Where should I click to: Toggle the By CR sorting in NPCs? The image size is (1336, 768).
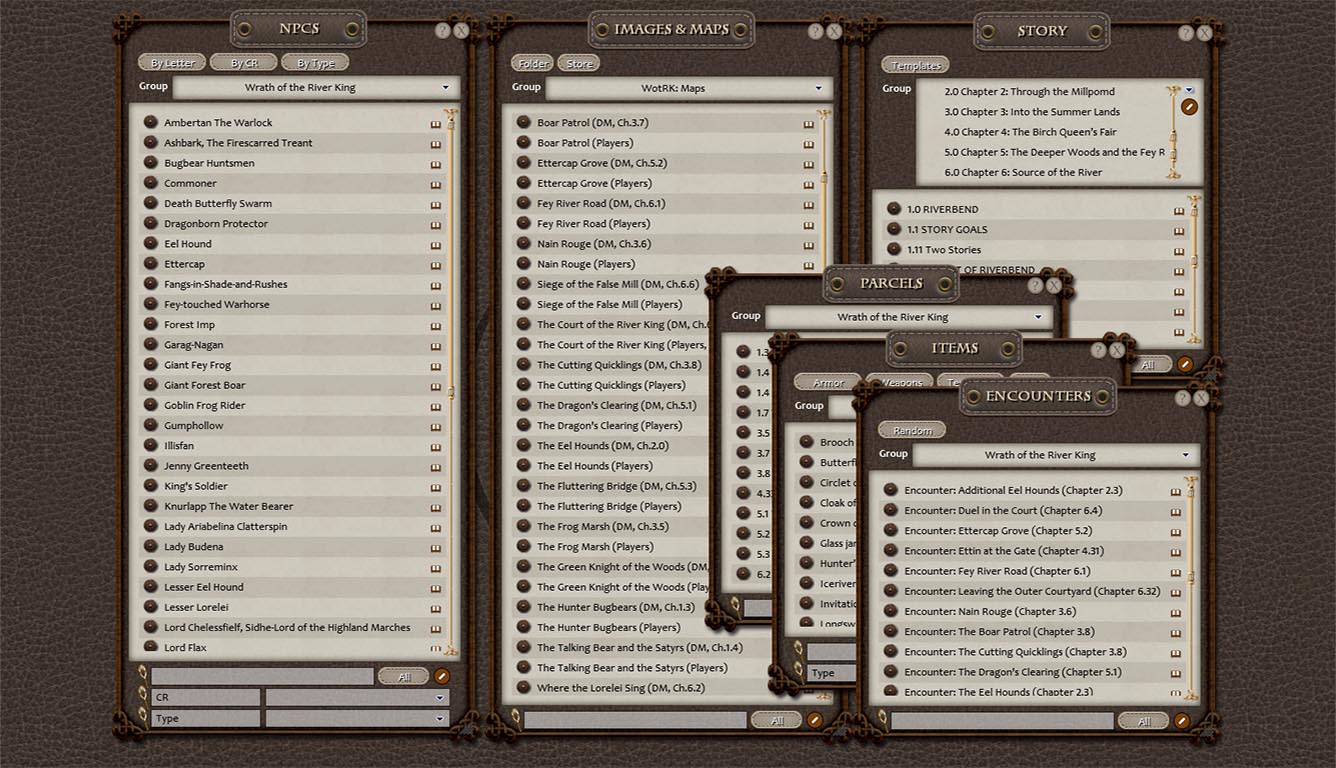pyautogui.click(x=243, y=62)
